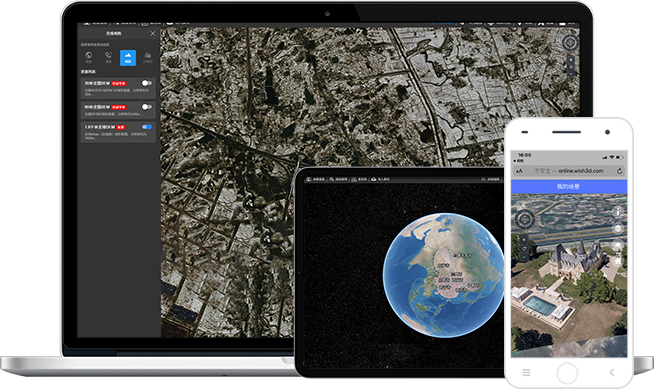Open the 我的场景 blue header on the phone
654x389 pixels.
pyautogui.click(x=569, y=187)
